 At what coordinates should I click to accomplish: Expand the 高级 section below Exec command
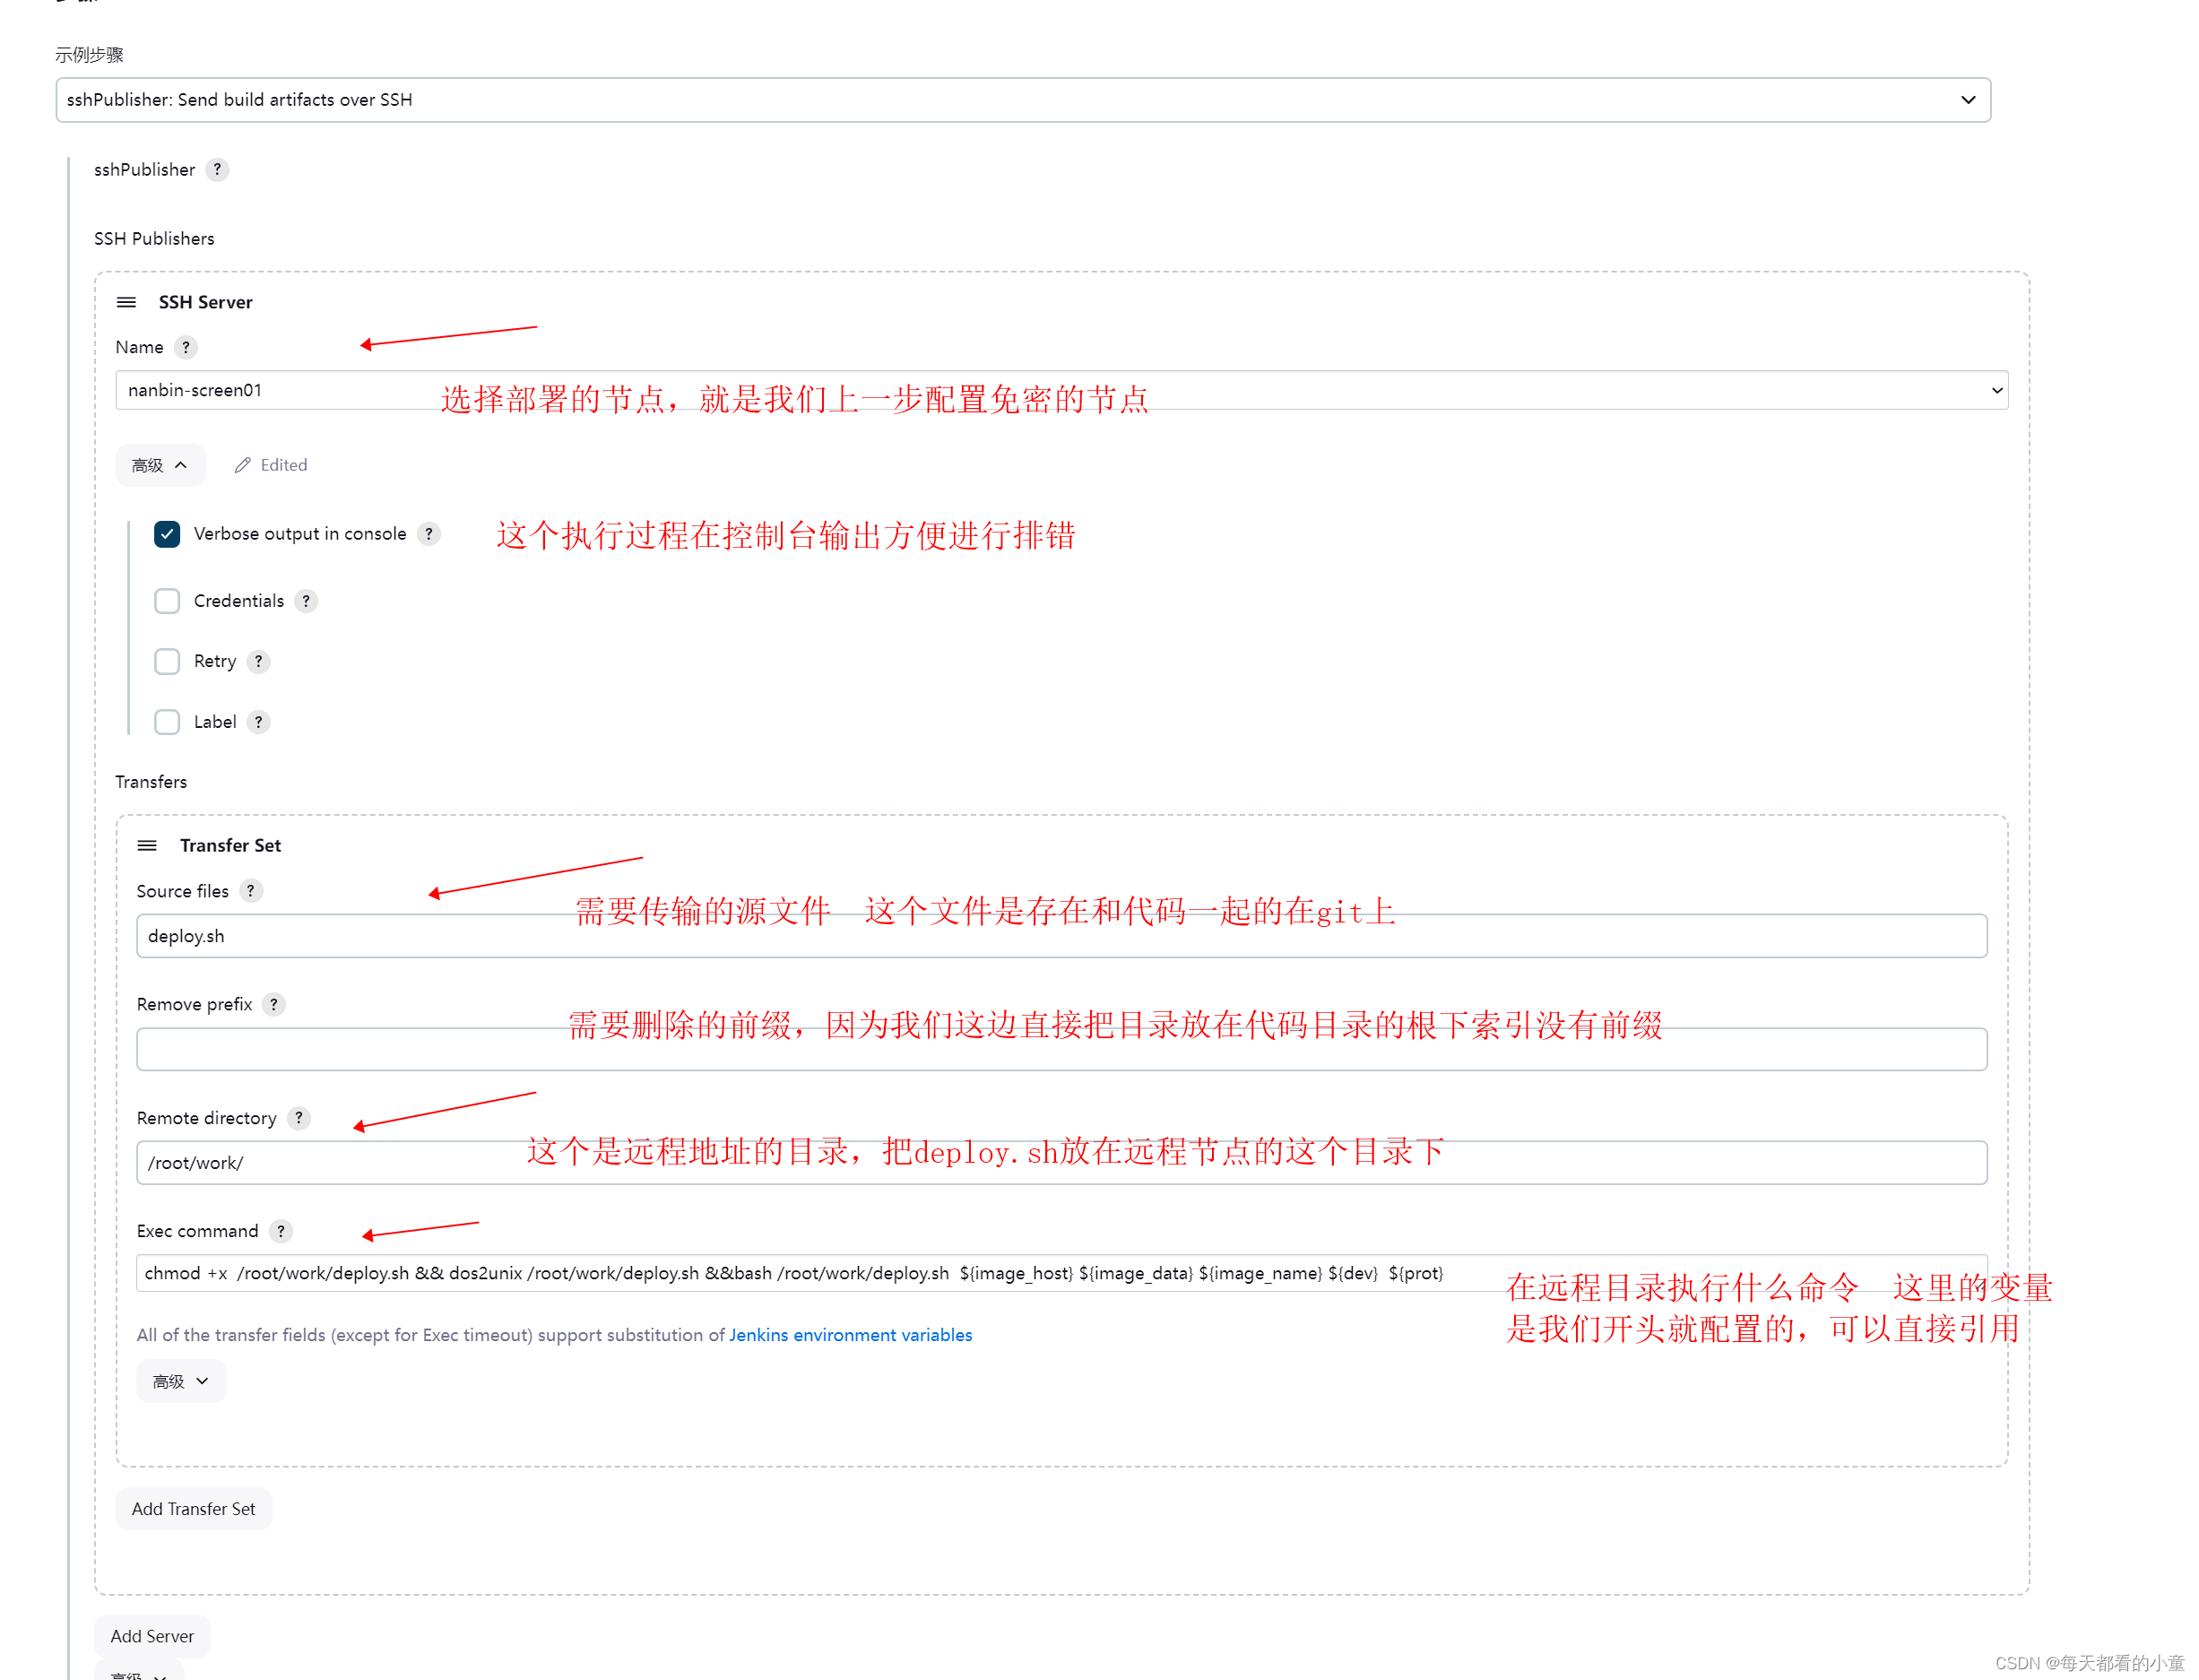coord(180,1381)
